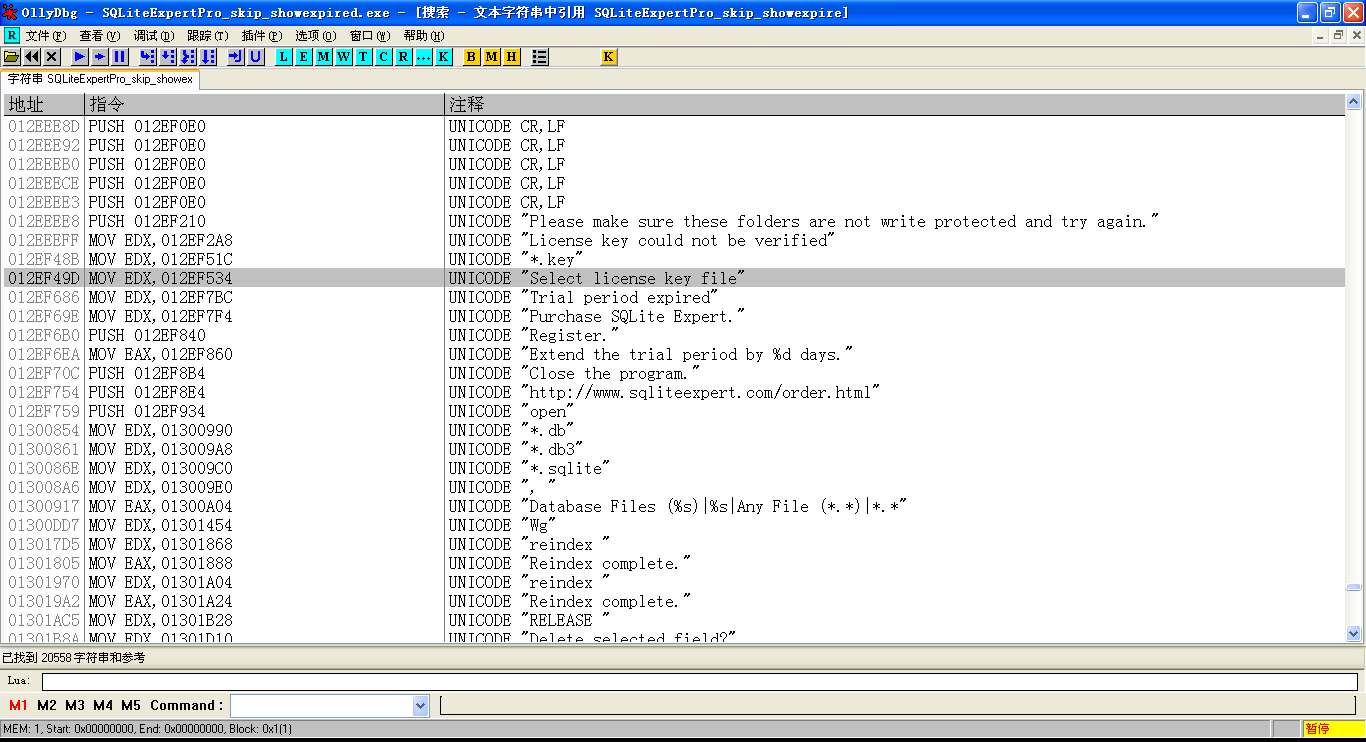Select row "Close the program."
The height and width of the screenshot is (742, 1366).
(x=675, y=373)
